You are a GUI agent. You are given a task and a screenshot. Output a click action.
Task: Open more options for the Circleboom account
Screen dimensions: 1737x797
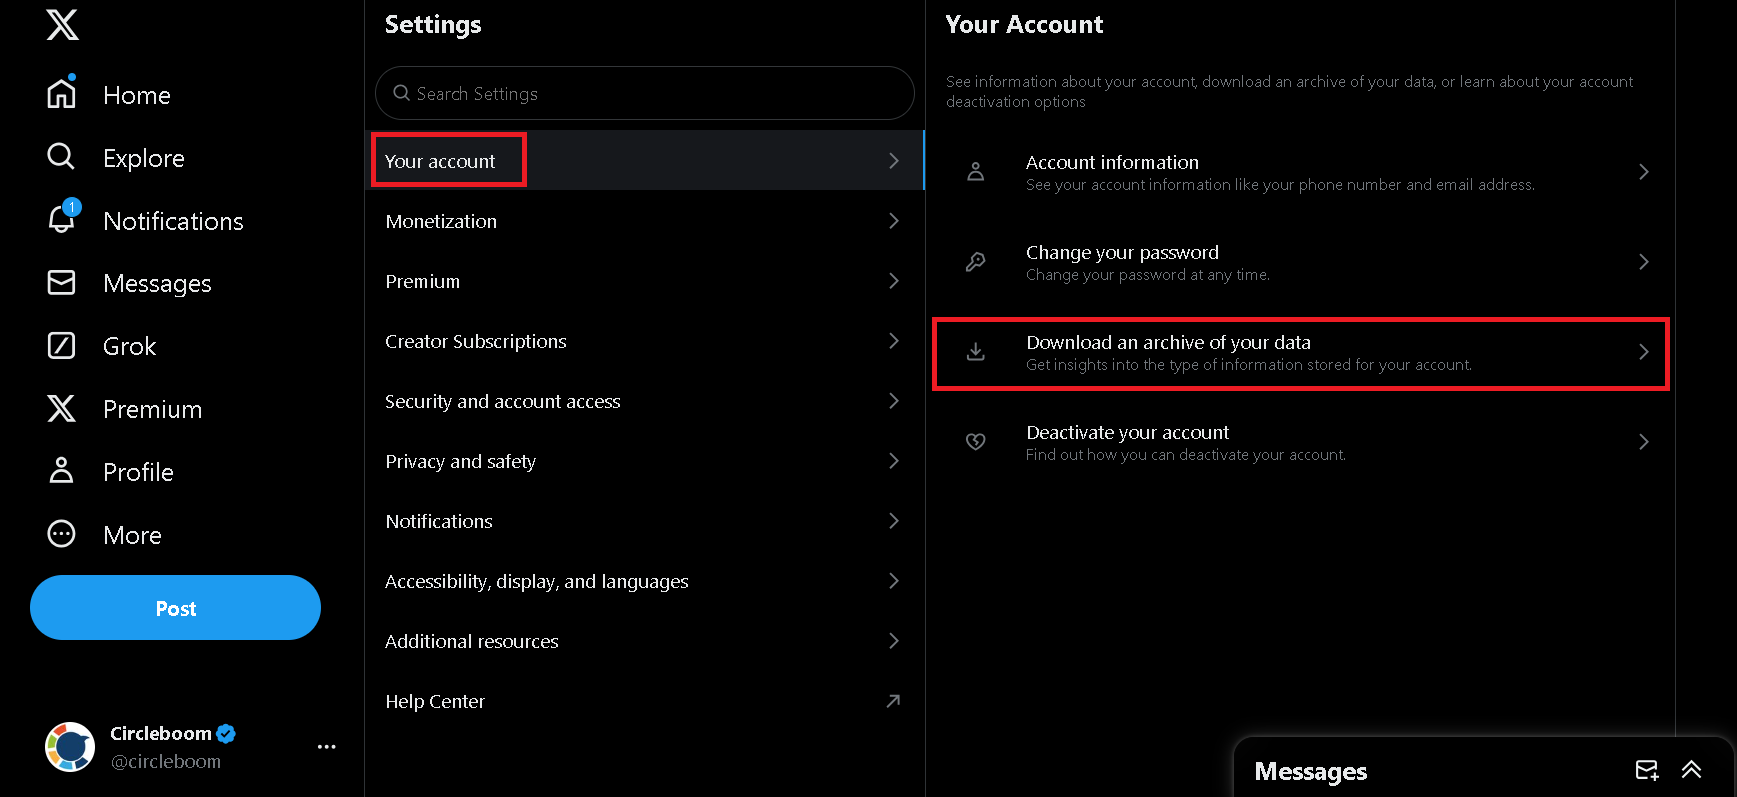click(x=326, y=746)
